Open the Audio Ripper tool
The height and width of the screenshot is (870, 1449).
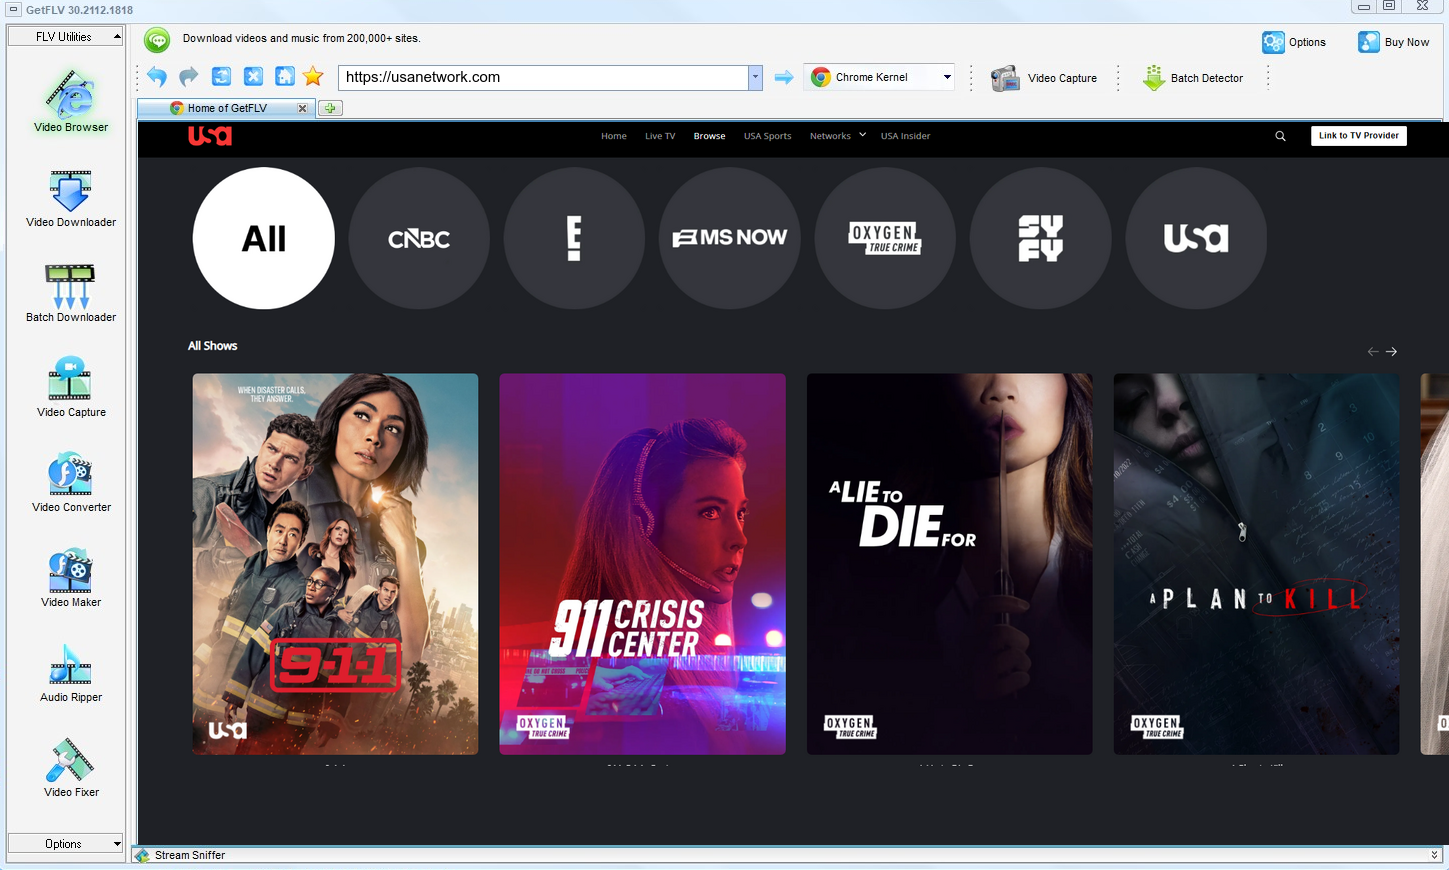pyautogui.click(x=71, y=673)
